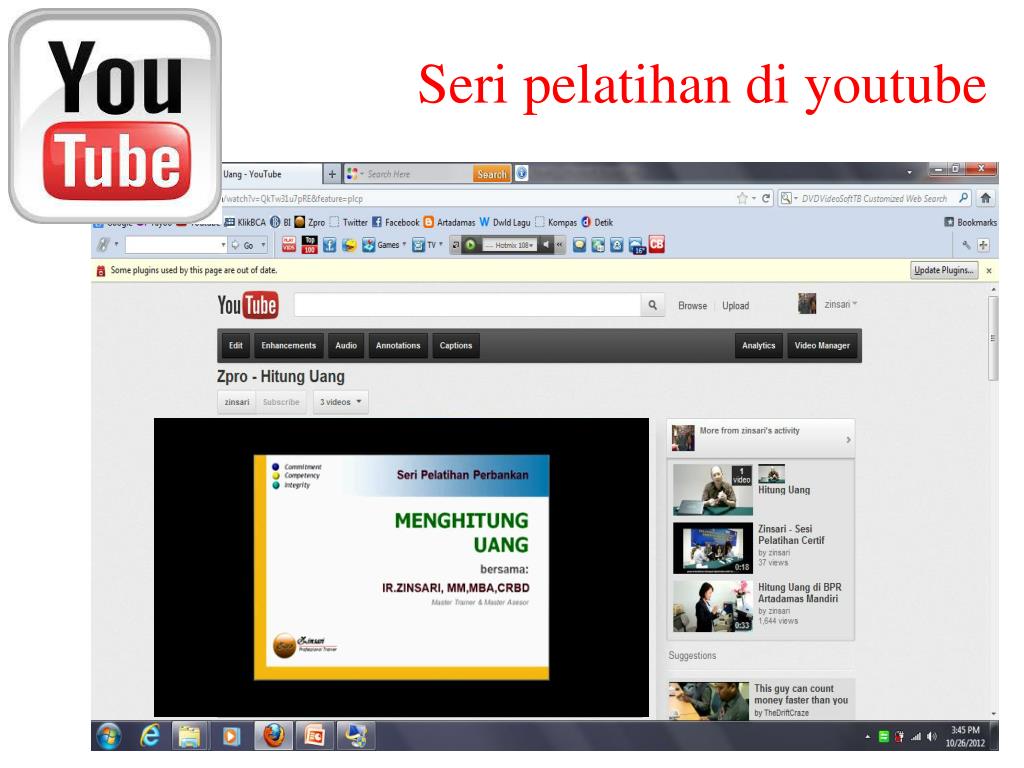Expand the search engine selector dropdown
This screenshot has height=768, width=1024.
coord(790,198)
